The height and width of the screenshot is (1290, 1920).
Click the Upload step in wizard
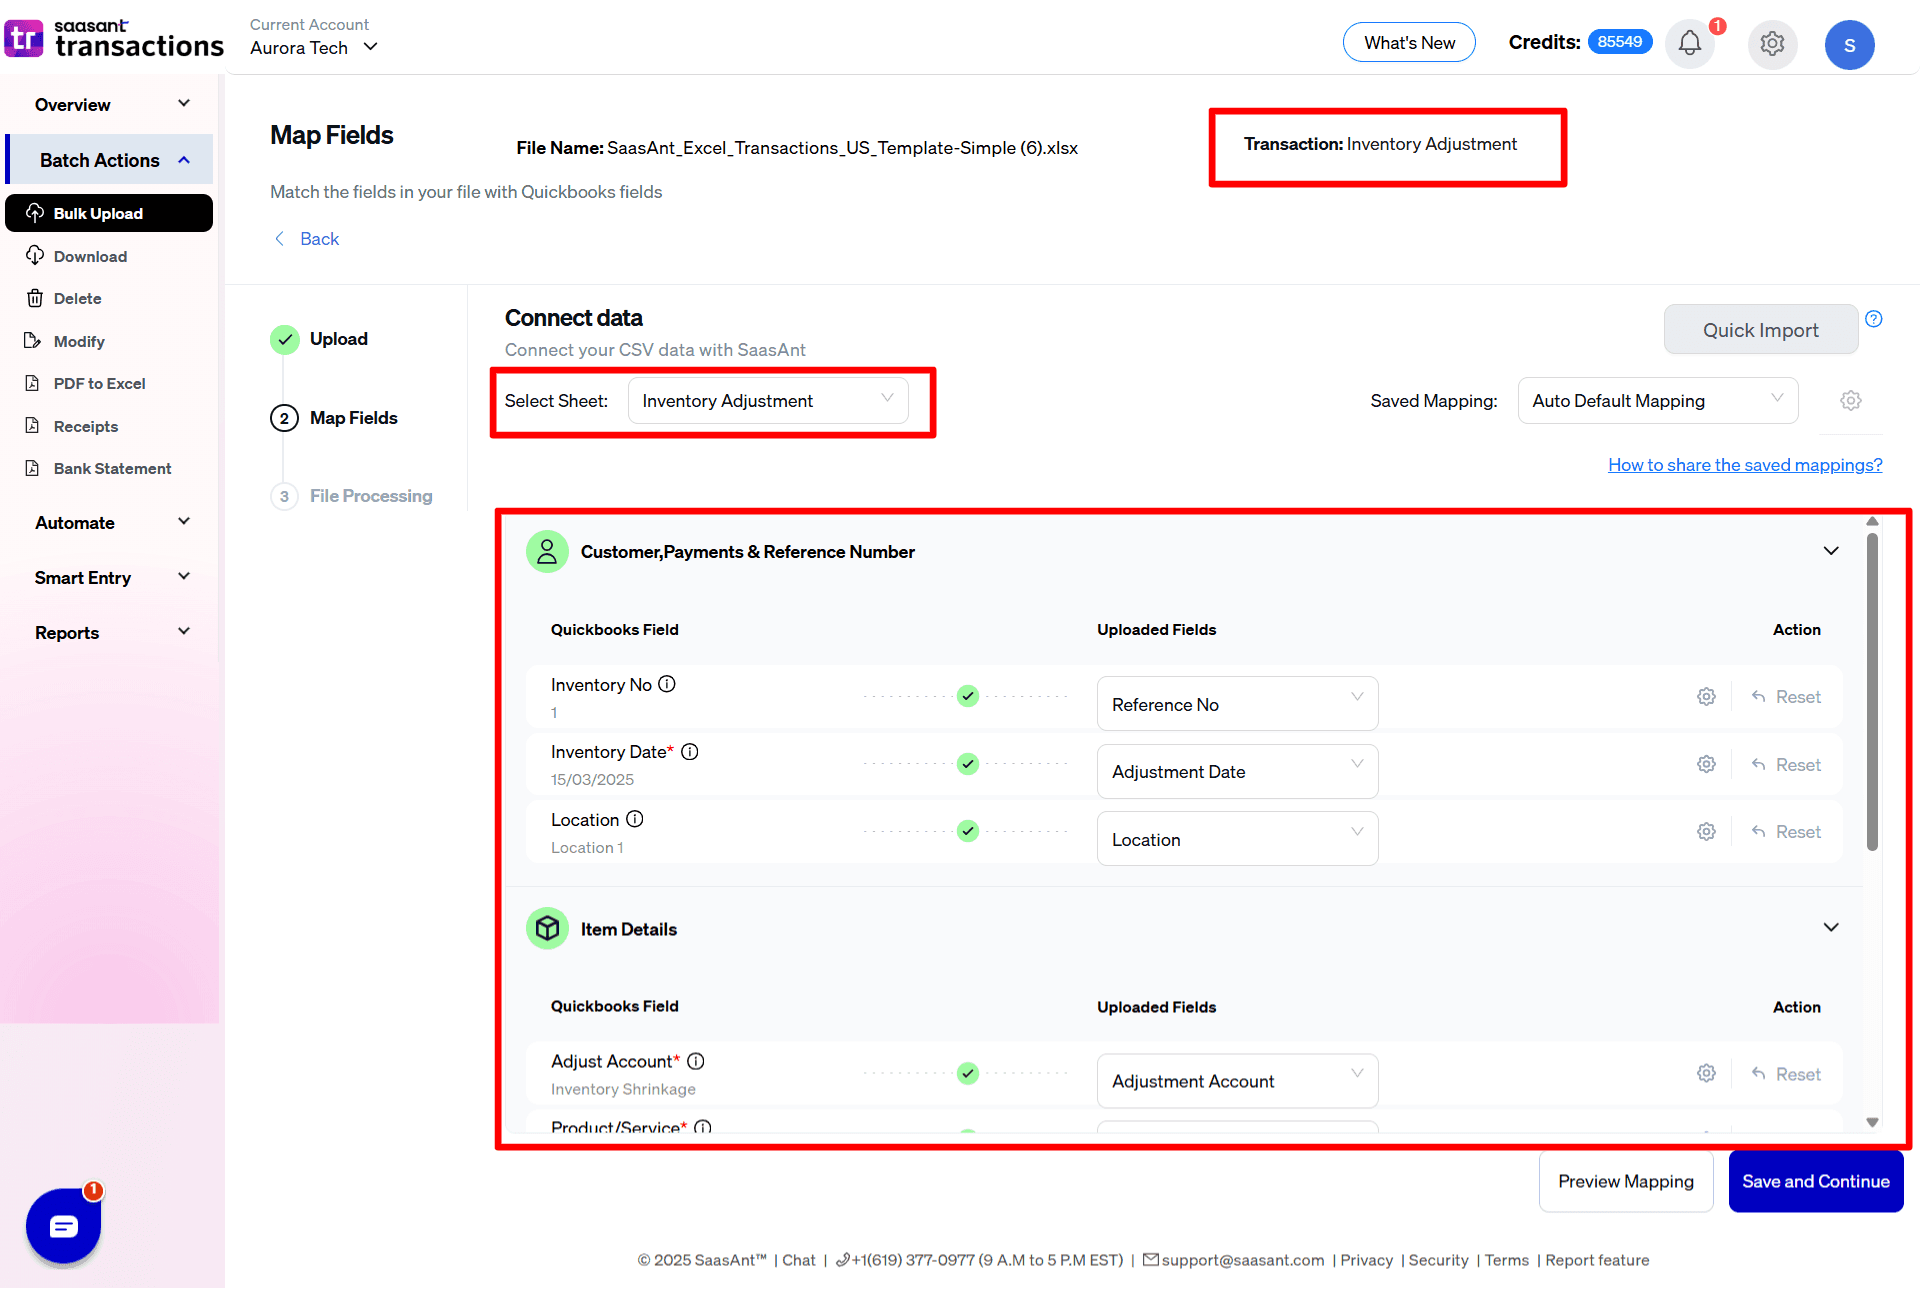[320, 339]
